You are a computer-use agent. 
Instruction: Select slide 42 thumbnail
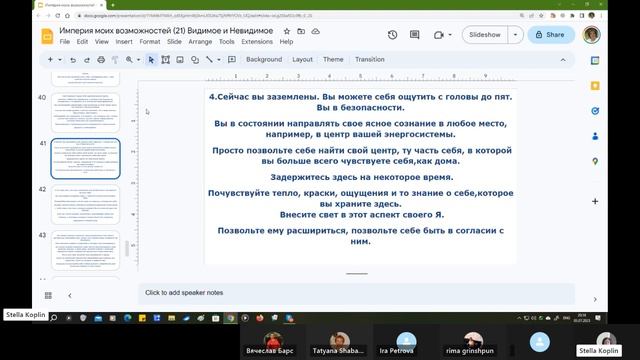point(85,204)
